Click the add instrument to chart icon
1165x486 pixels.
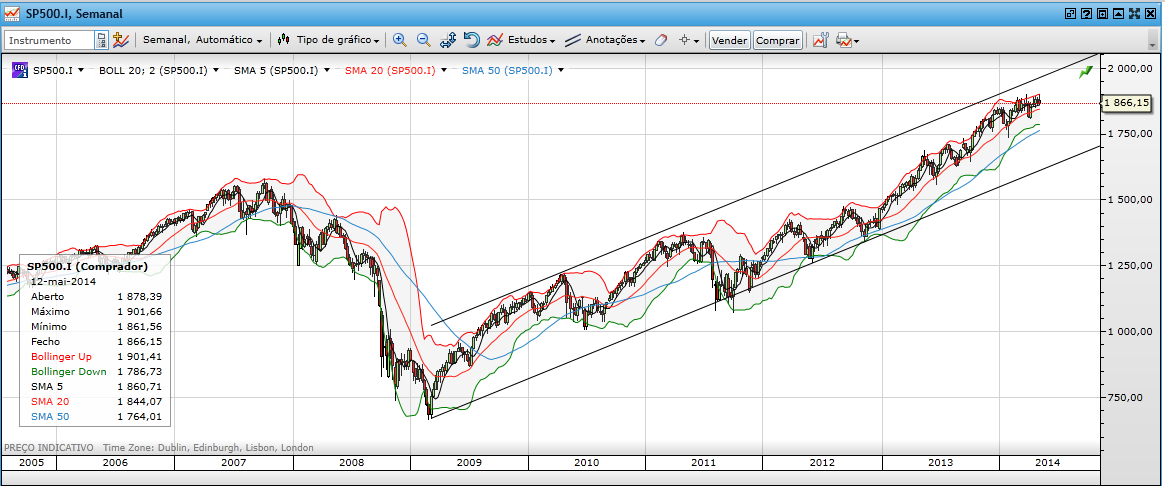[120, 40]
